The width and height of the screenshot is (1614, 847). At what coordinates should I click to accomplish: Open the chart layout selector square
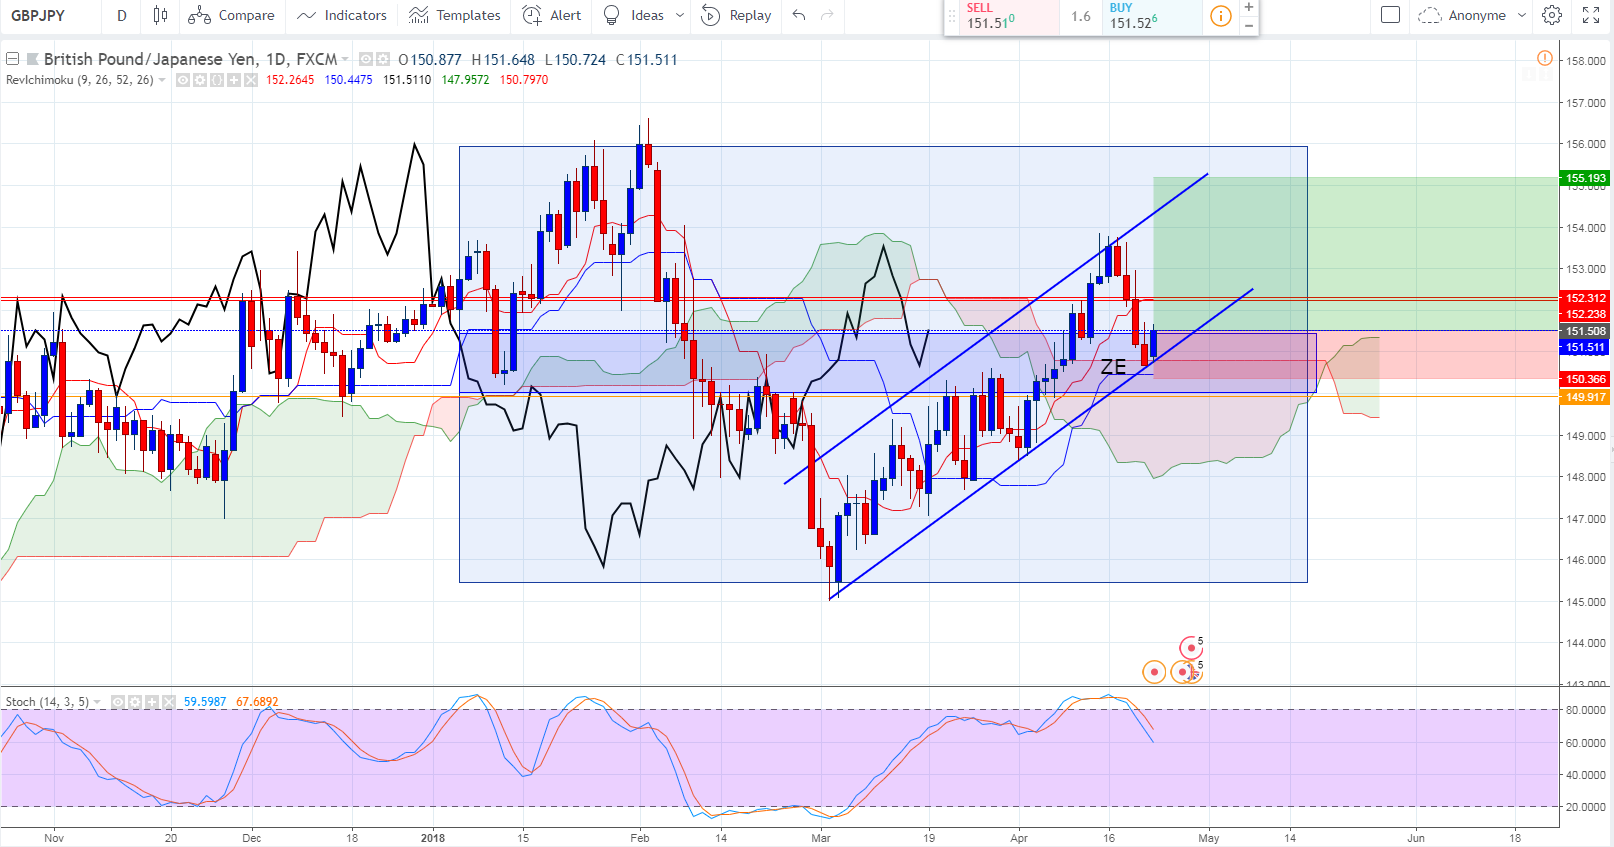coord(1390,15)
